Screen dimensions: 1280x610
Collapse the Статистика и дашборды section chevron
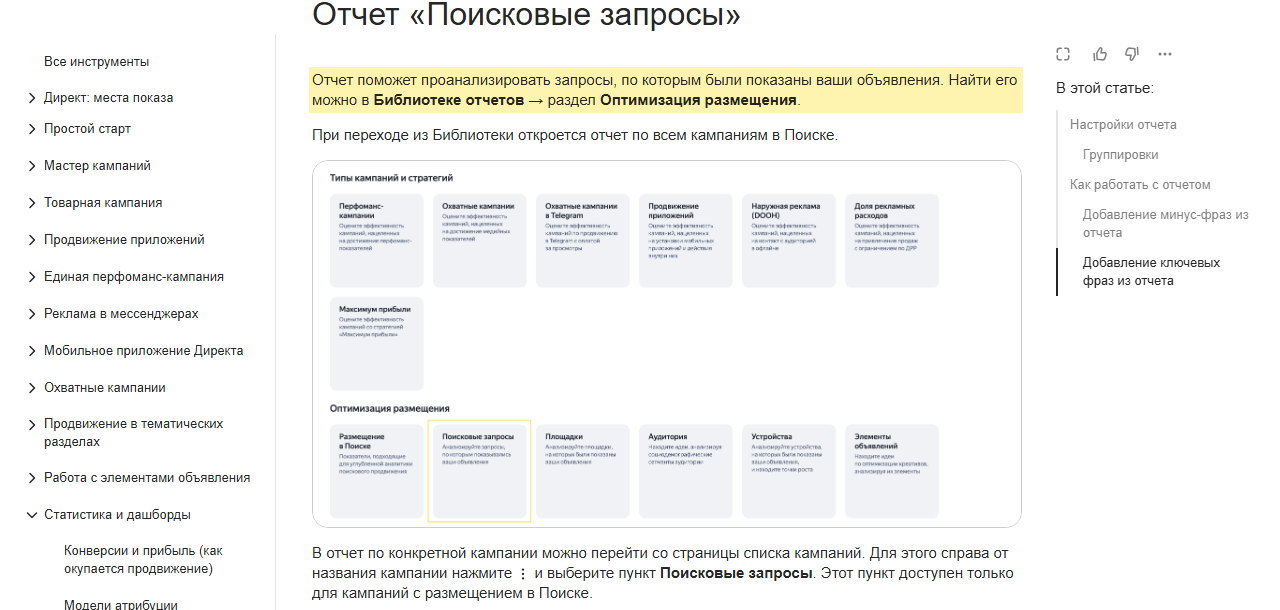pos(32,515)
